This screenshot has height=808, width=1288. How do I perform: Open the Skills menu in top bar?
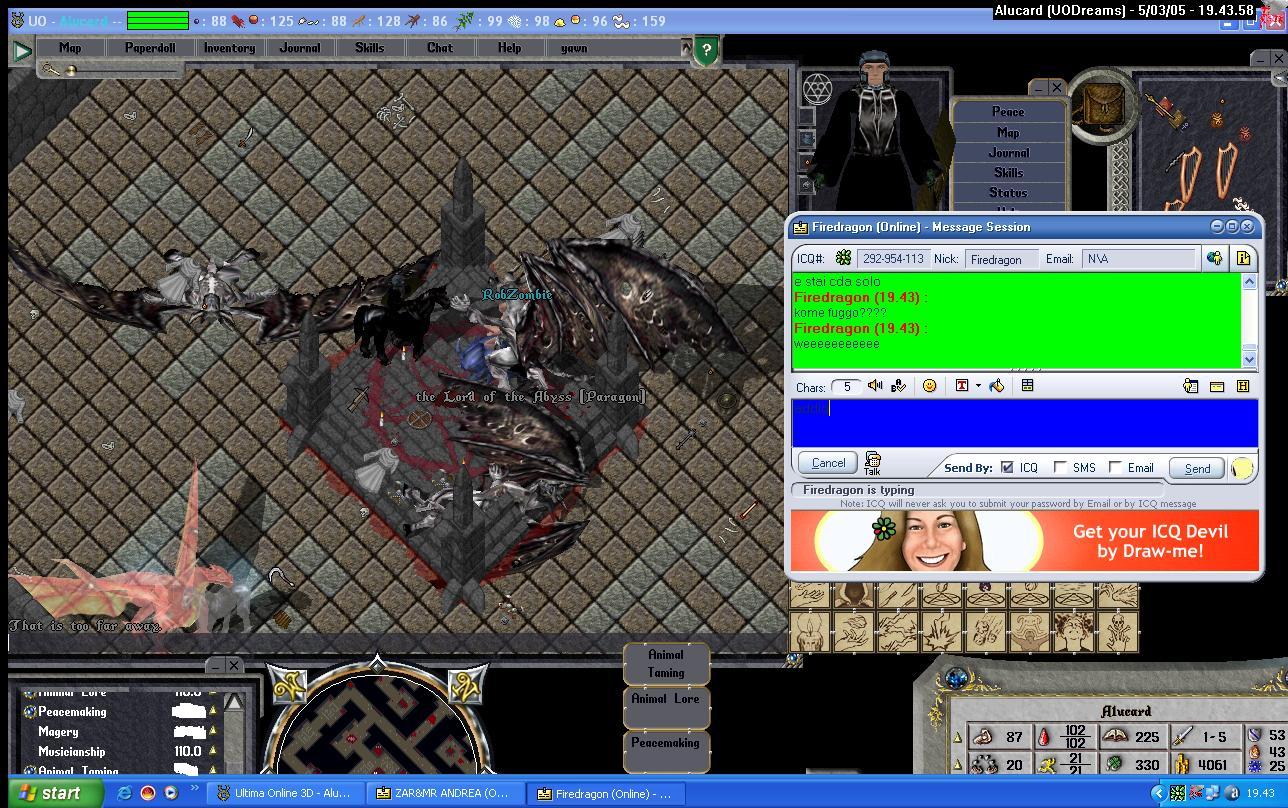(369, 48)
